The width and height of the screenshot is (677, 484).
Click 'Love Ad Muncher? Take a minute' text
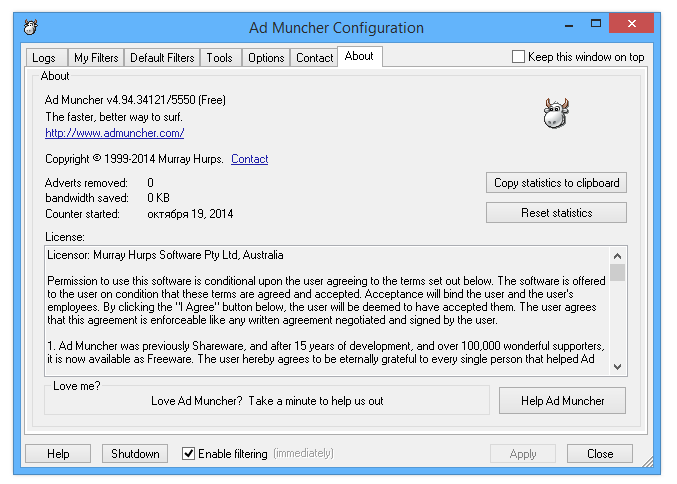(x=267, y=401)
